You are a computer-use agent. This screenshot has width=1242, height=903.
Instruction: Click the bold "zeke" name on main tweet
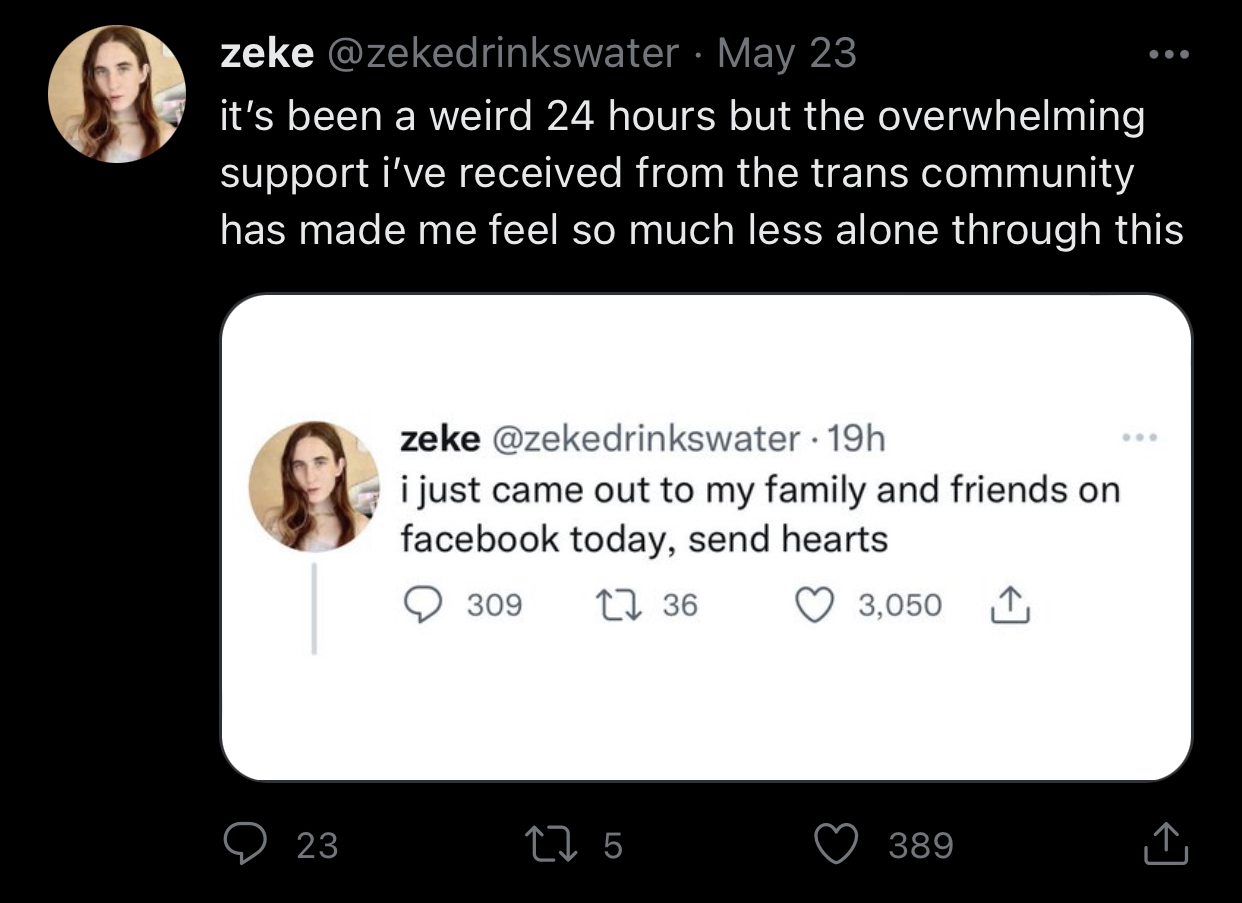coord(266,53)
